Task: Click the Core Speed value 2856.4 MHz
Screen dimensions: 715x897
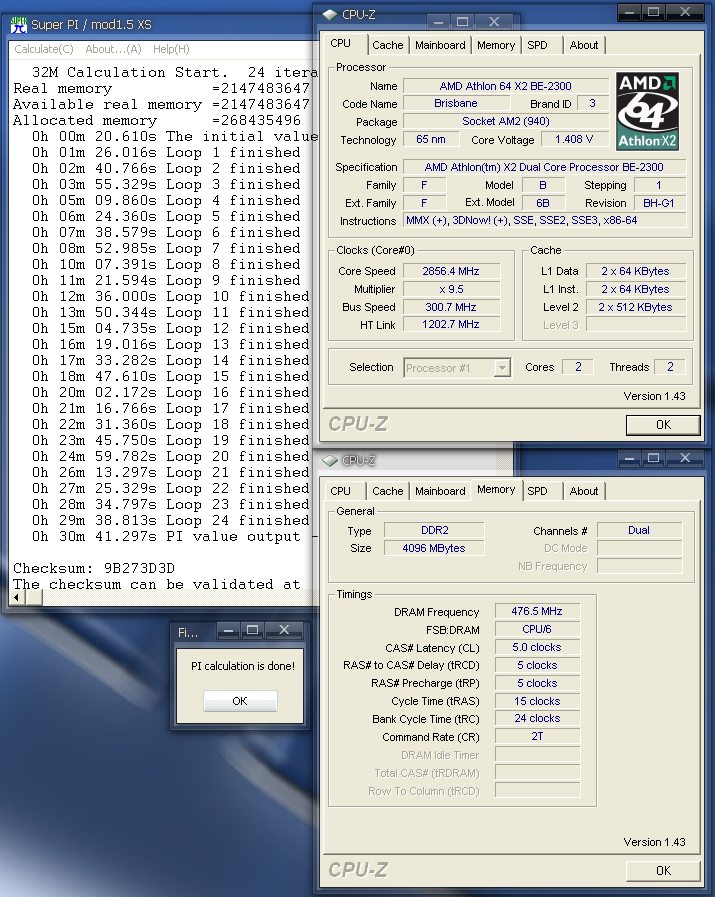Action: pos(451,271)
